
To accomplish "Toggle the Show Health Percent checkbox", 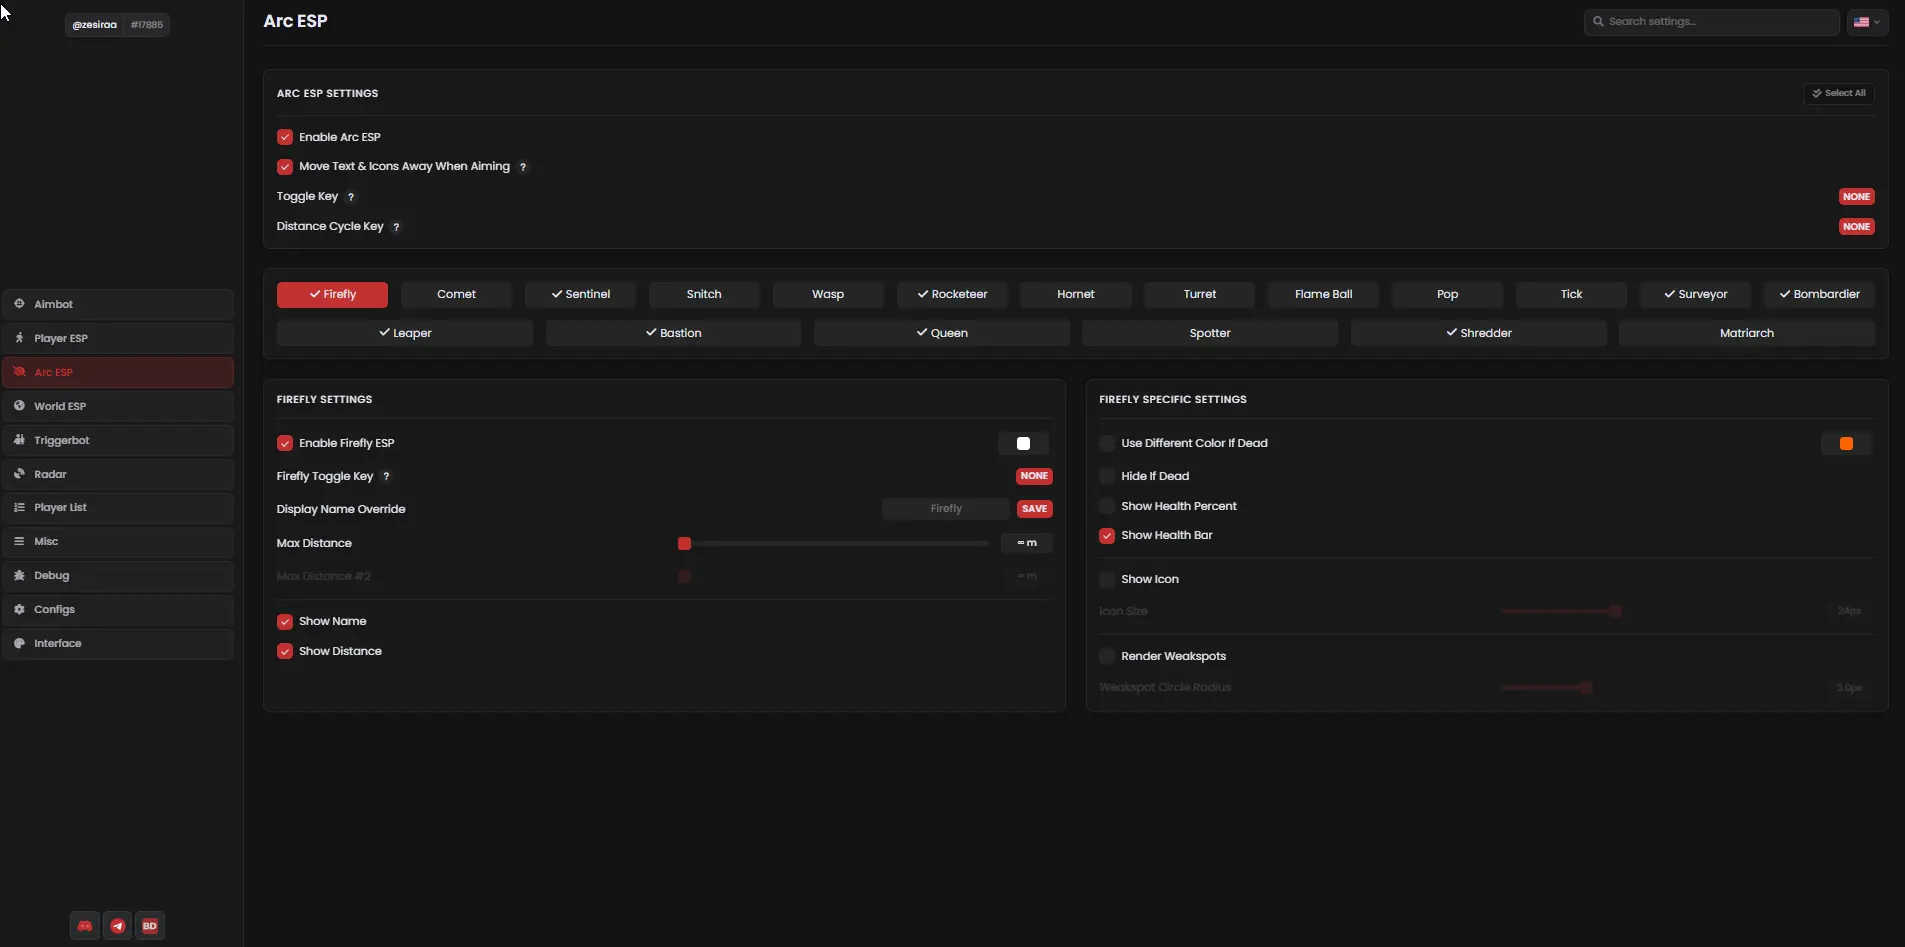I will click(x=1107, y=506).
